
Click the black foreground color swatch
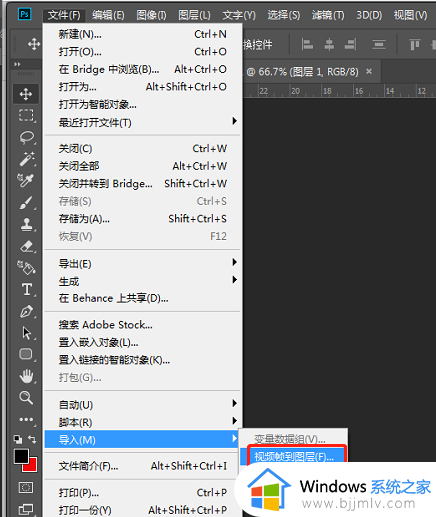21,456
